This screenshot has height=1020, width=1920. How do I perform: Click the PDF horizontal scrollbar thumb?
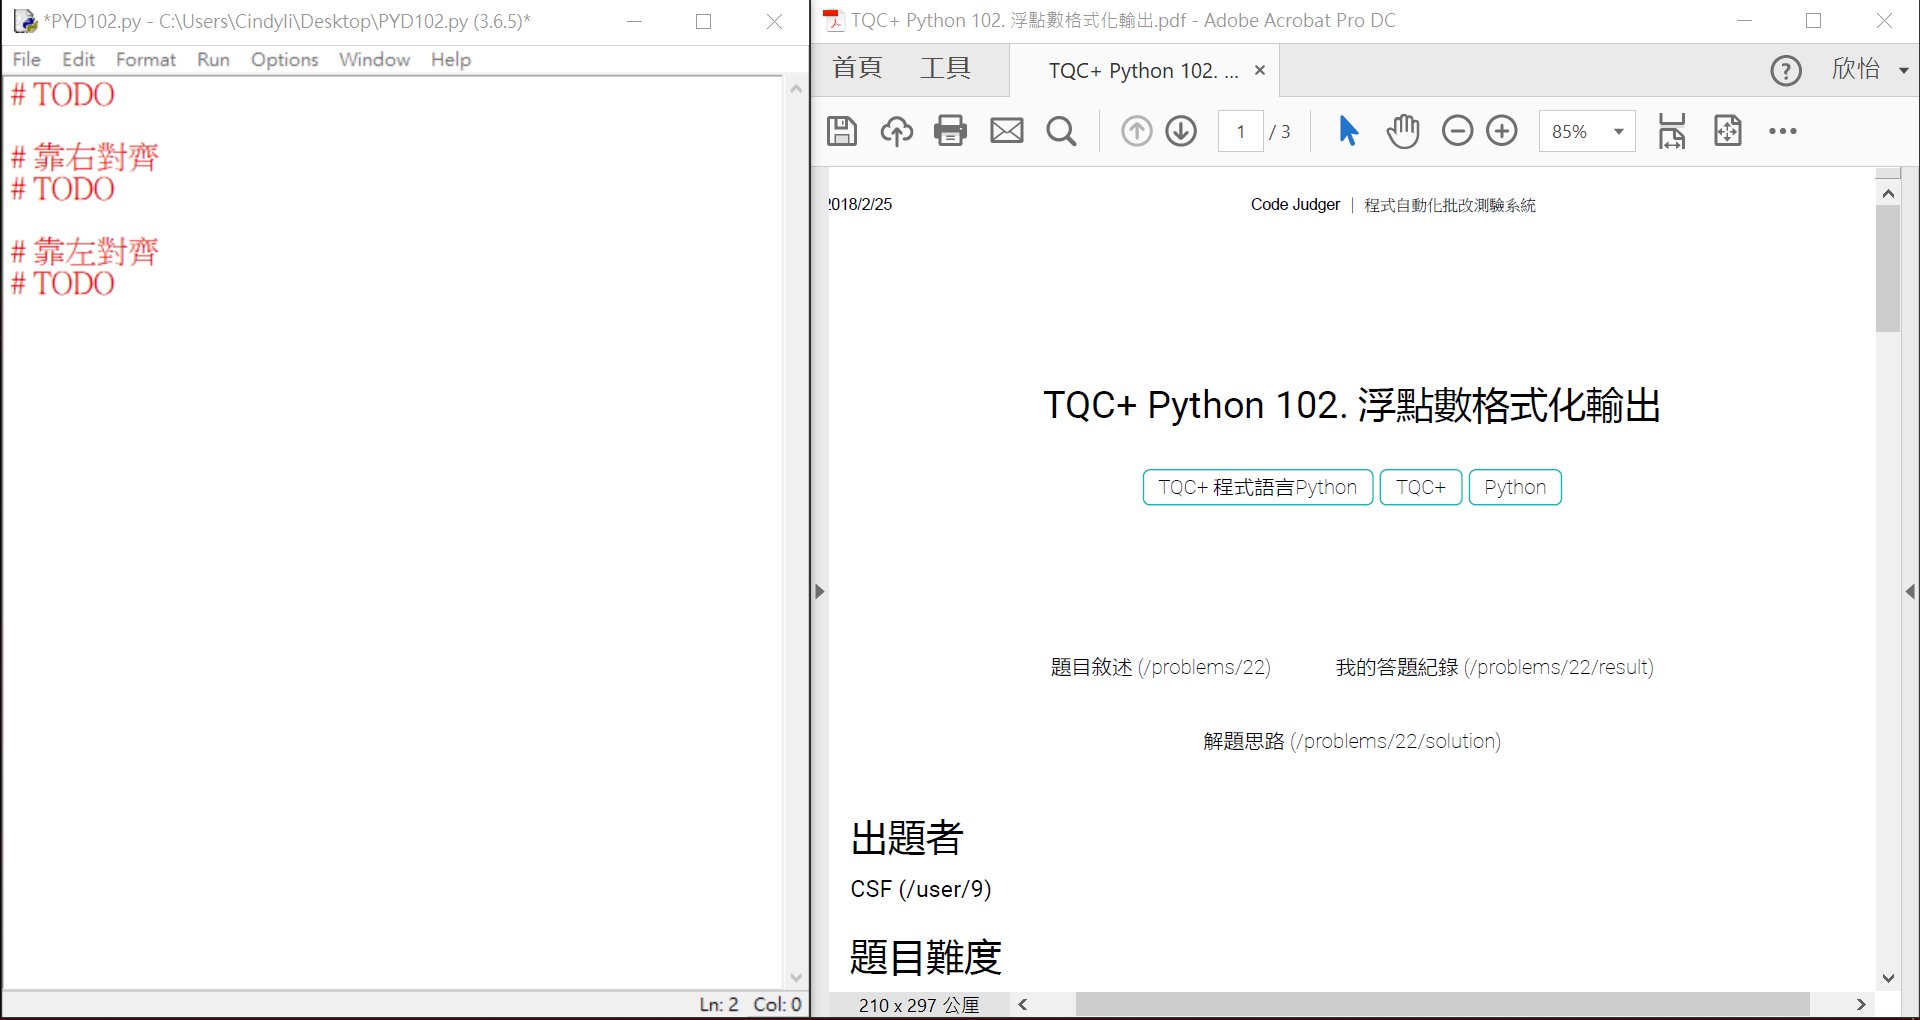click(x=1442, y=1004)
